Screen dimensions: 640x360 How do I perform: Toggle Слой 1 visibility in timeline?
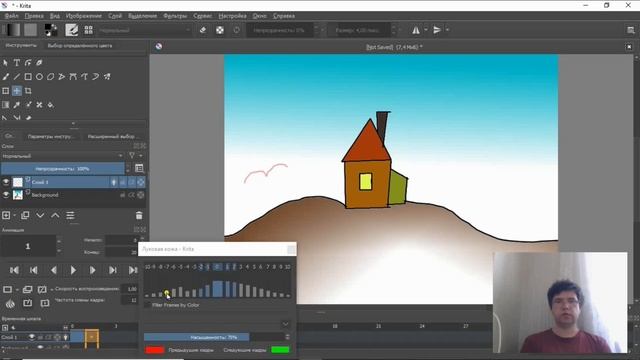coord(31,337)
